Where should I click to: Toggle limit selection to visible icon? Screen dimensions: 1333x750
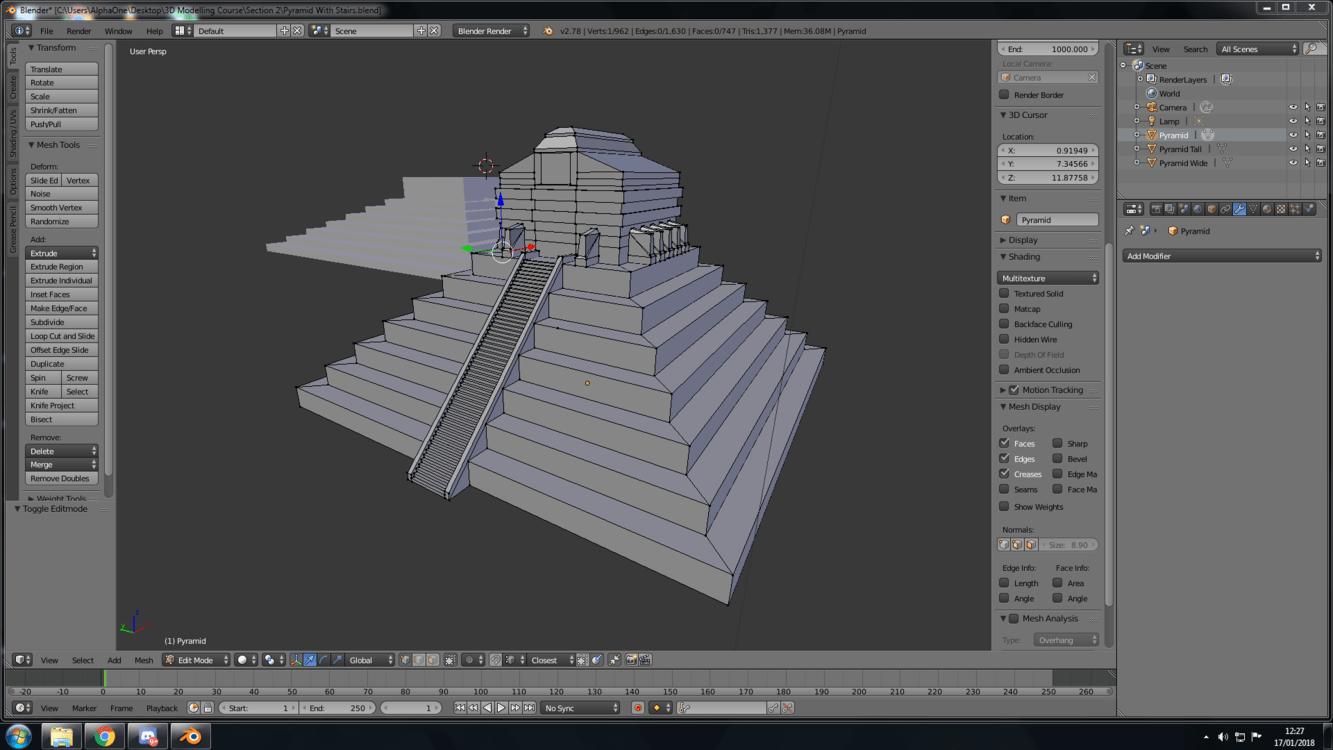tap(450, 660)
